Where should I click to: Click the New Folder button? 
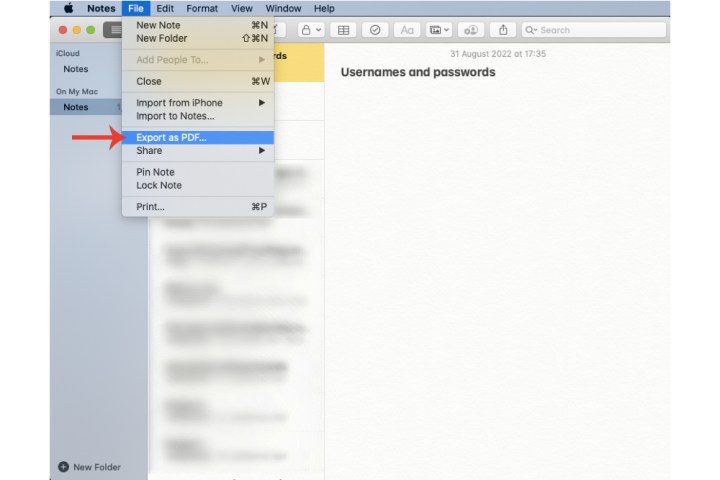(90, 467)
